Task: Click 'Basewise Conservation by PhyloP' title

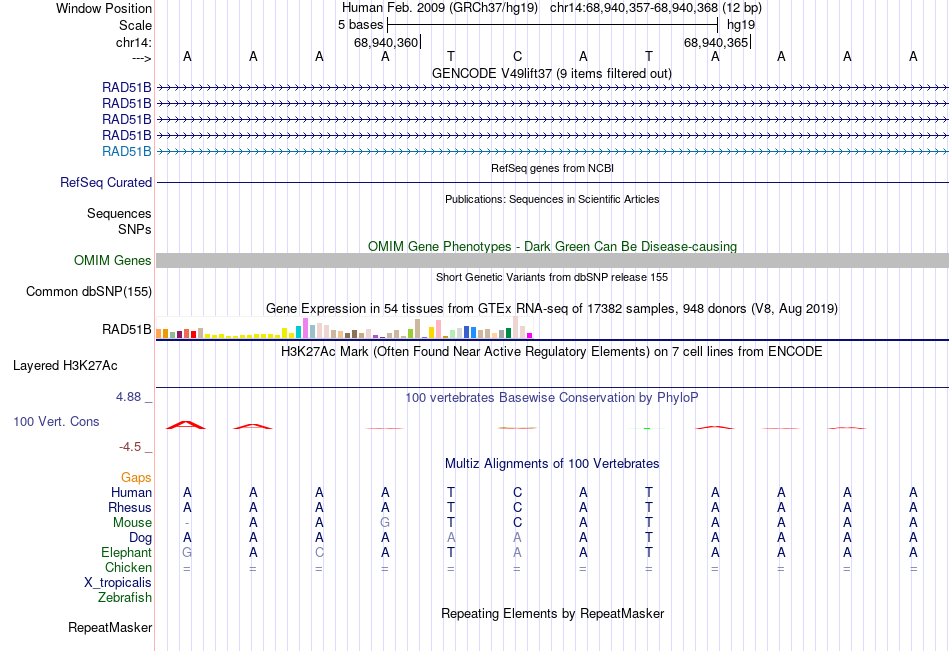Action: click(x=552, y=398)
